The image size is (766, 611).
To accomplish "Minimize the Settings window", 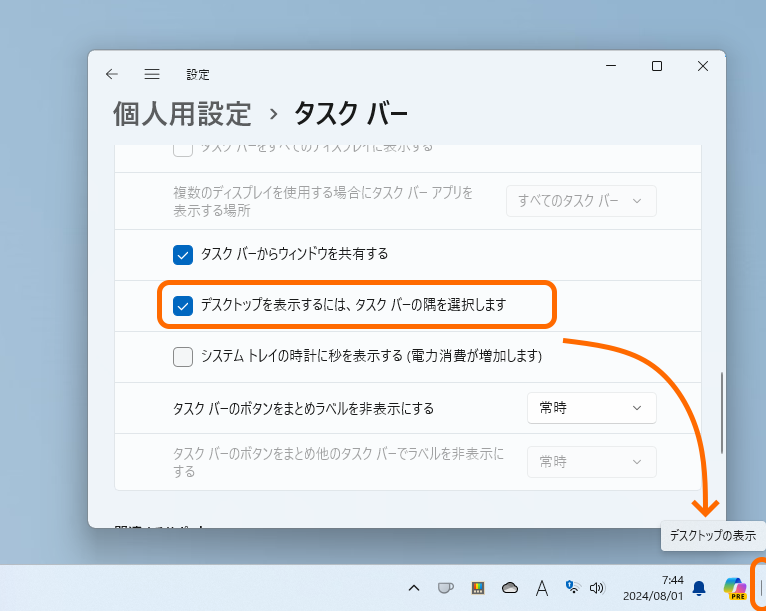I will point(611,66).
